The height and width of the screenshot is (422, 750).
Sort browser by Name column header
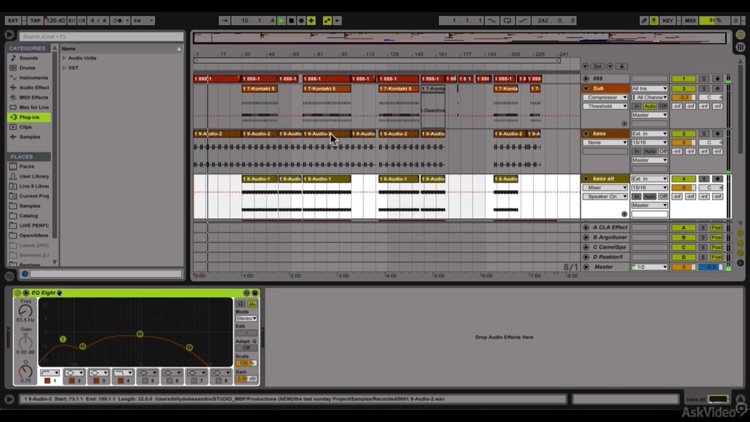[x=122, y=48]
